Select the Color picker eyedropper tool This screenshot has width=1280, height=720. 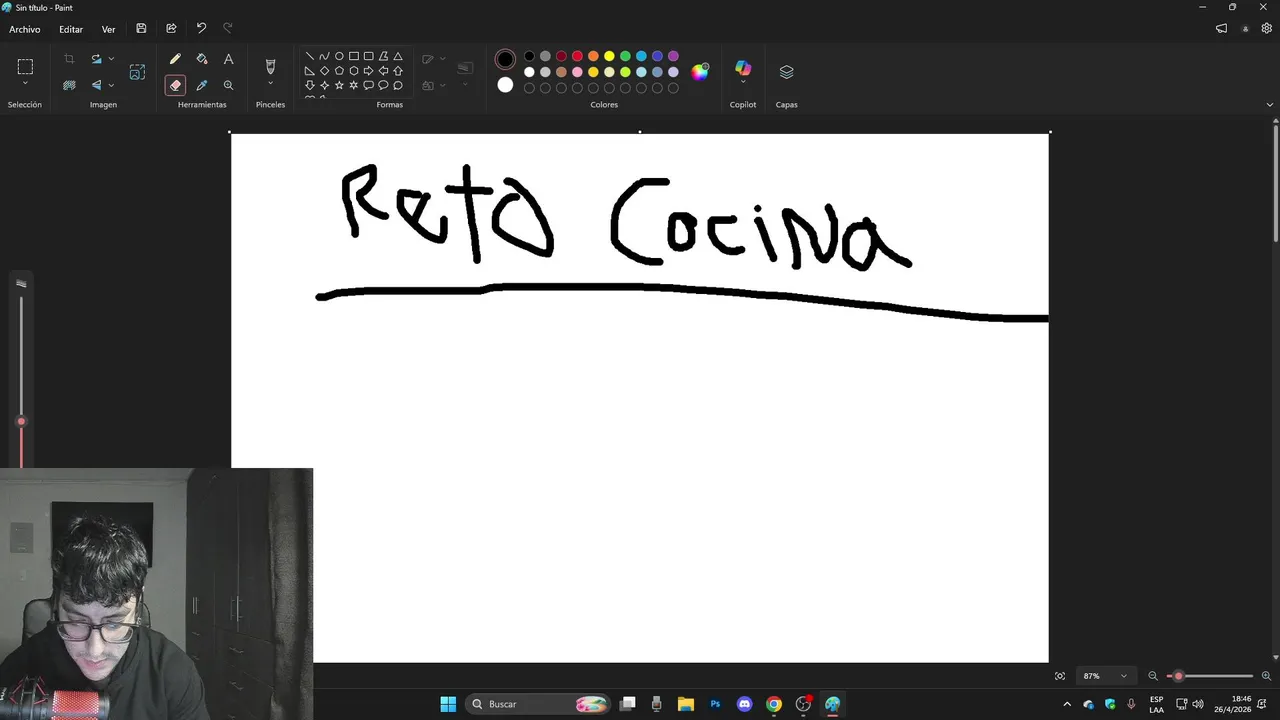click(202, 85)
